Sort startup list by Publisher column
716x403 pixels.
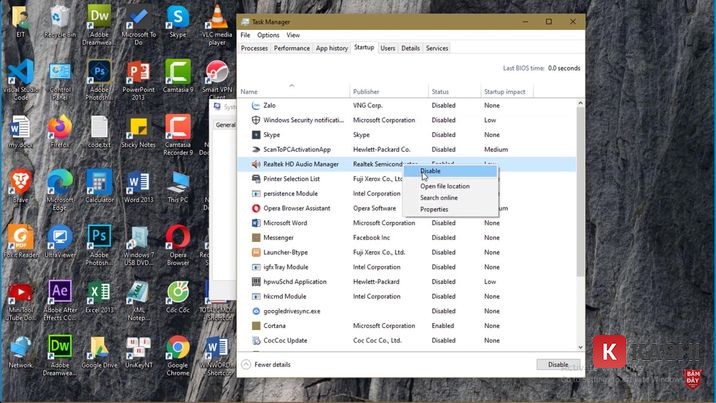point(389,92)
